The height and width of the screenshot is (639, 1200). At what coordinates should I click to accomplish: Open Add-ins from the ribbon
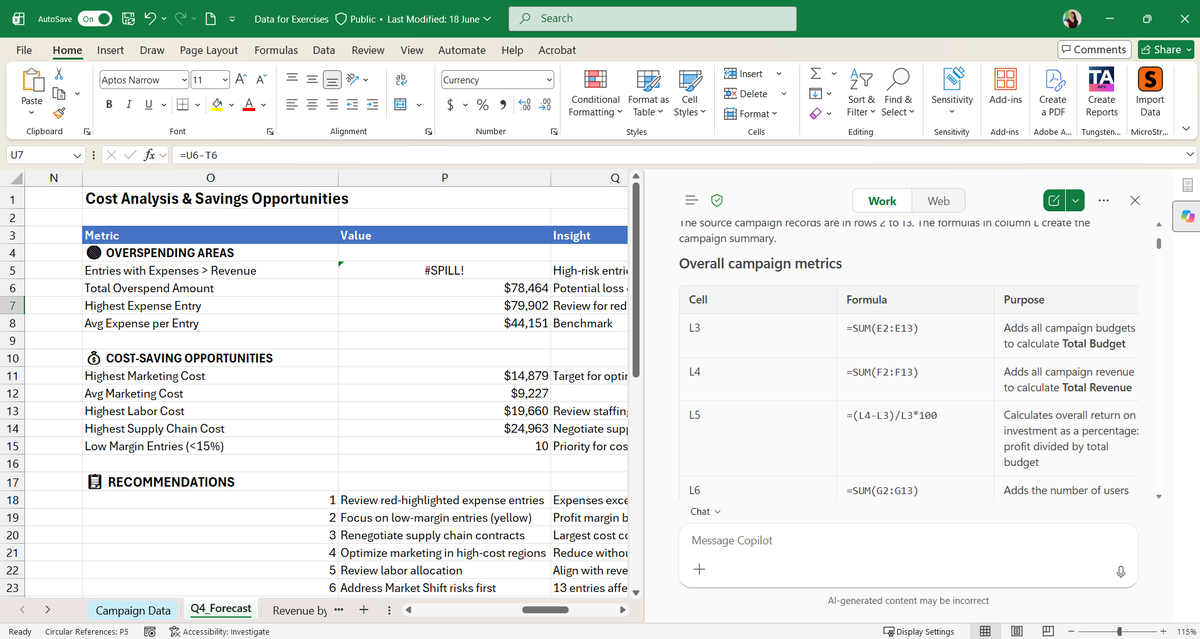coord(1005,87)
